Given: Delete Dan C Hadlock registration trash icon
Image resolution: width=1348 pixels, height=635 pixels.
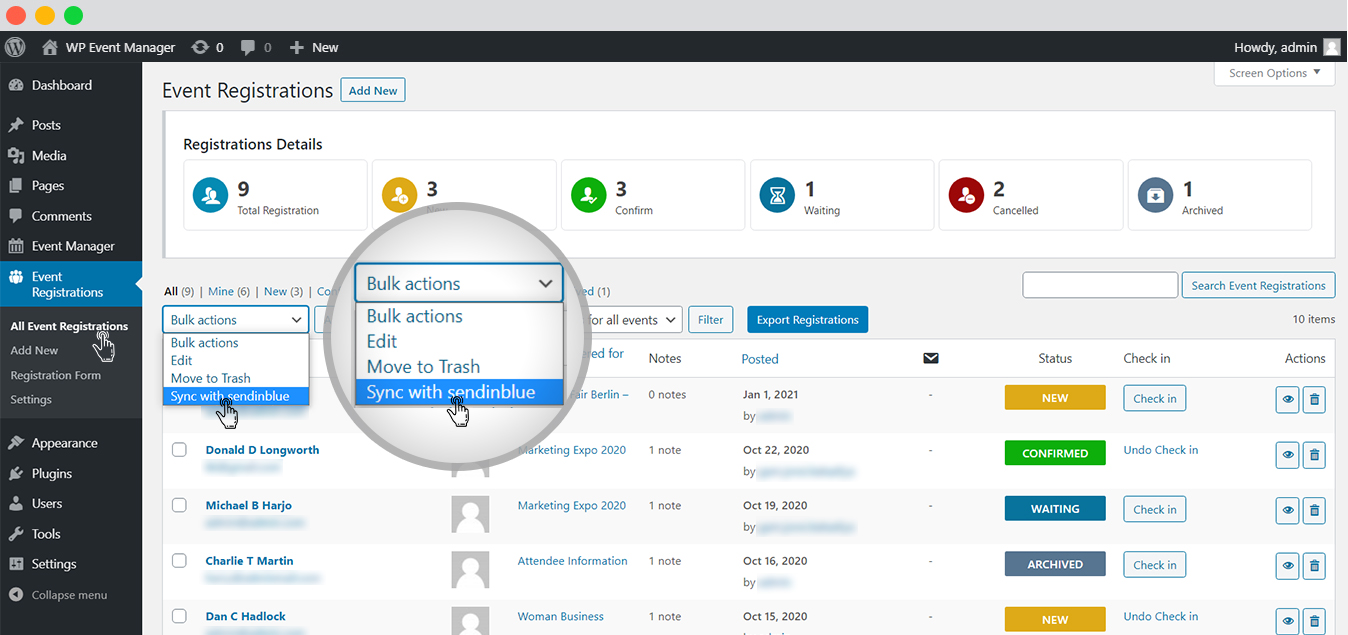Looking at the screenshot, I should [1315, 621].
